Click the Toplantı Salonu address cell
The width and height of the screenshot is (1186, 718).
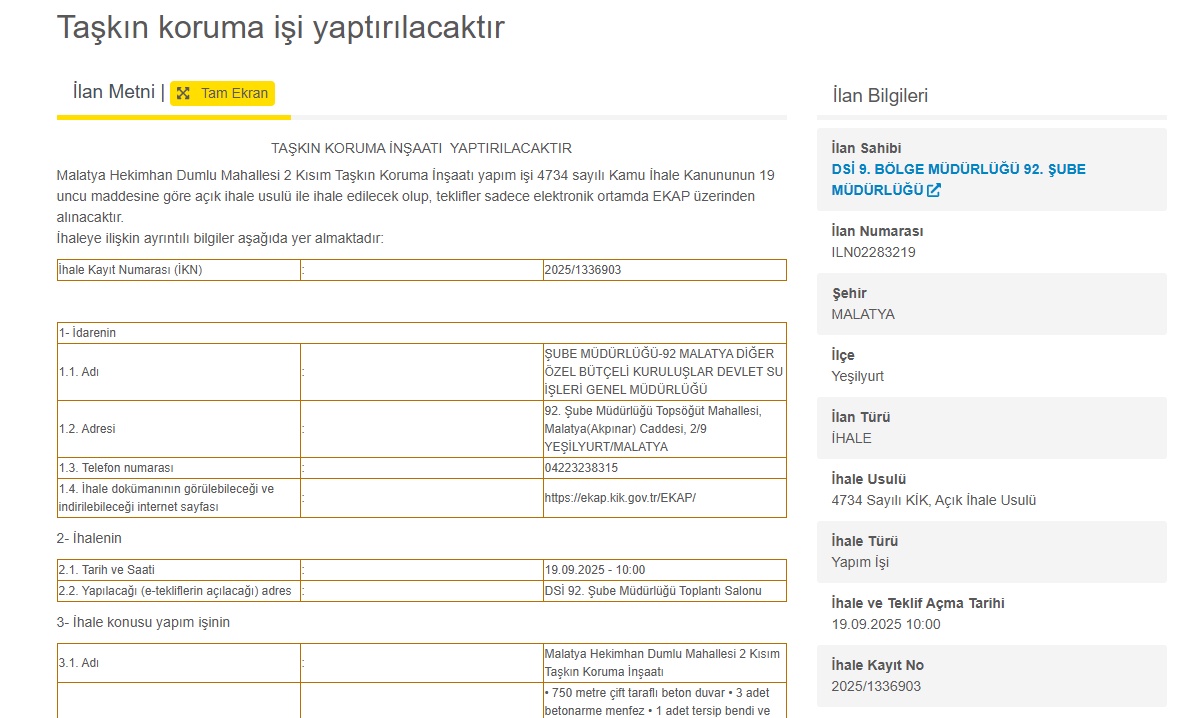pos(652,591)
